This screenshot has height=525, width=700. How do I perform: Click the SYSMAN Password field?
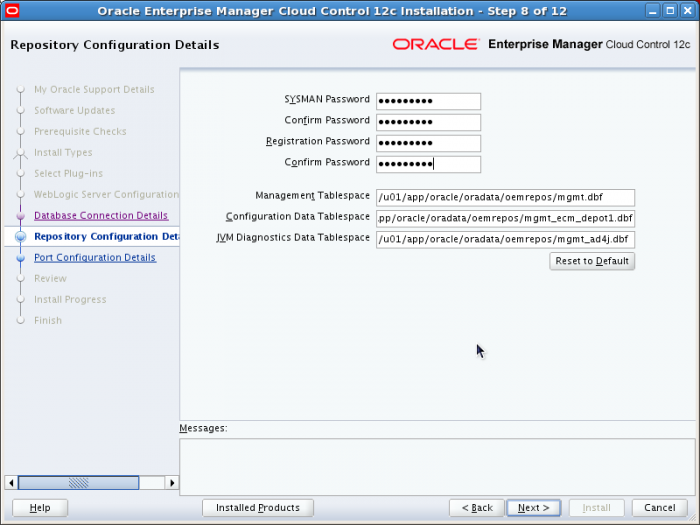point(428,101)
